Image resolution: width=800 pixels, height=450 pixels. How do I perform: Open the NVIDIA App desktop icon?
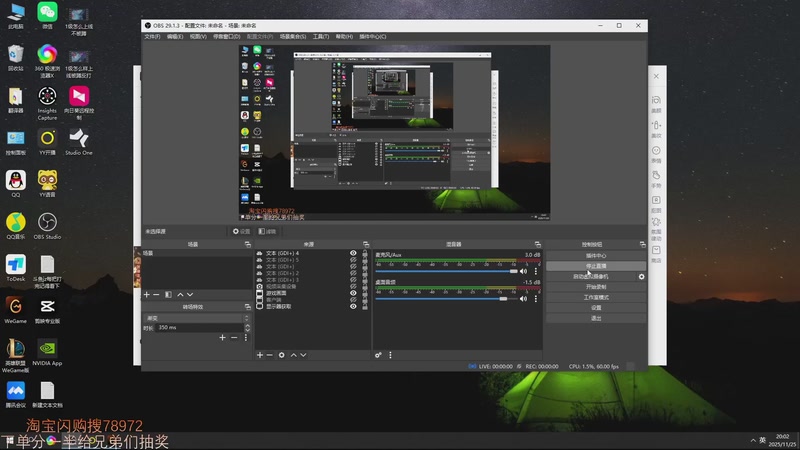tap(47, 353)
